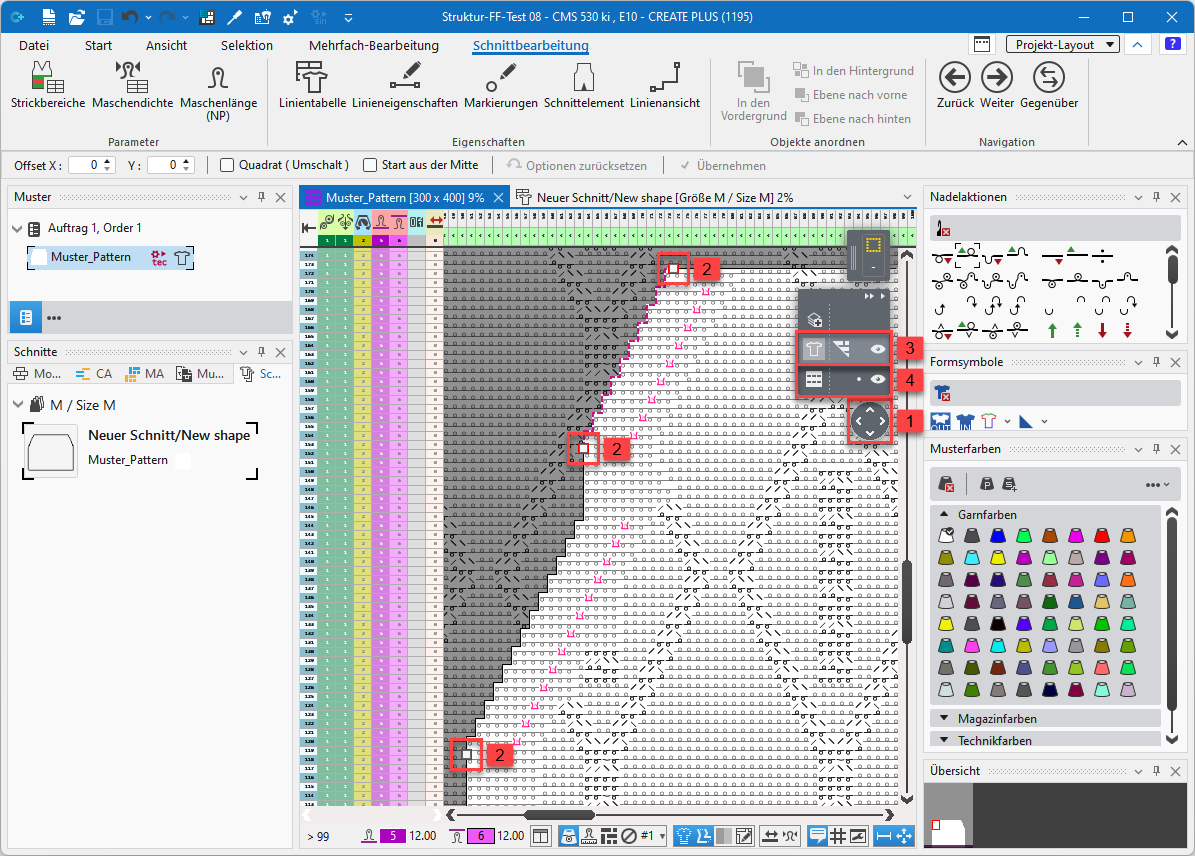Click the Maschendichte icon
This screenshot has width=1195, height=856.
point(132,79)
